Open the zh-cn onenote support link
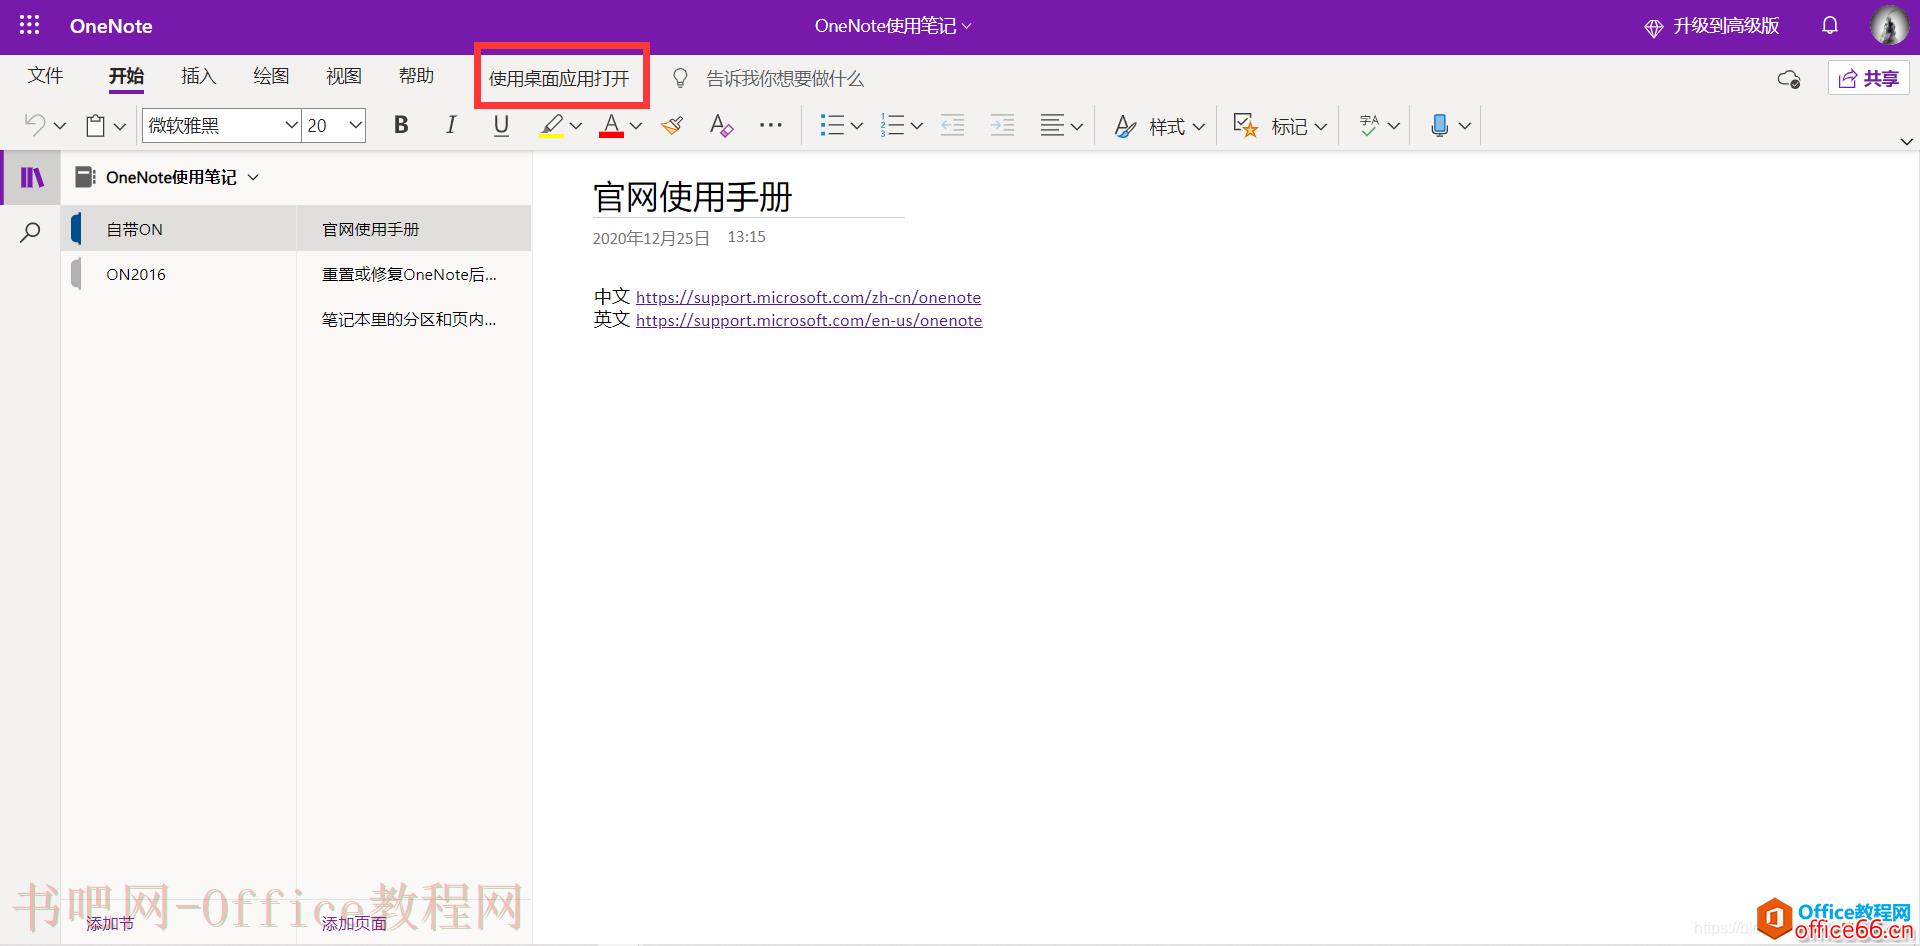Image resolution: width=1920 pixels, height=946 pixels. (808, 297)
